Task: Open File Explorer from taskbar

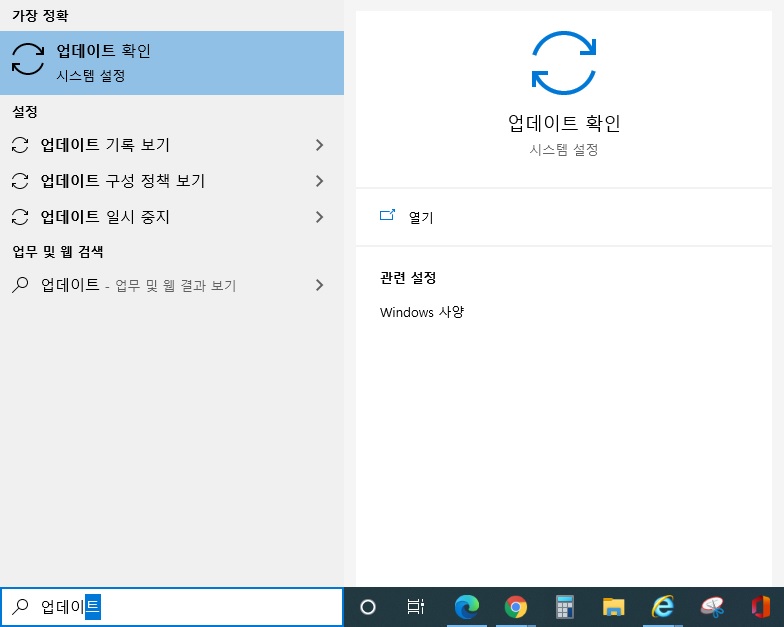Action: (614, 607)
